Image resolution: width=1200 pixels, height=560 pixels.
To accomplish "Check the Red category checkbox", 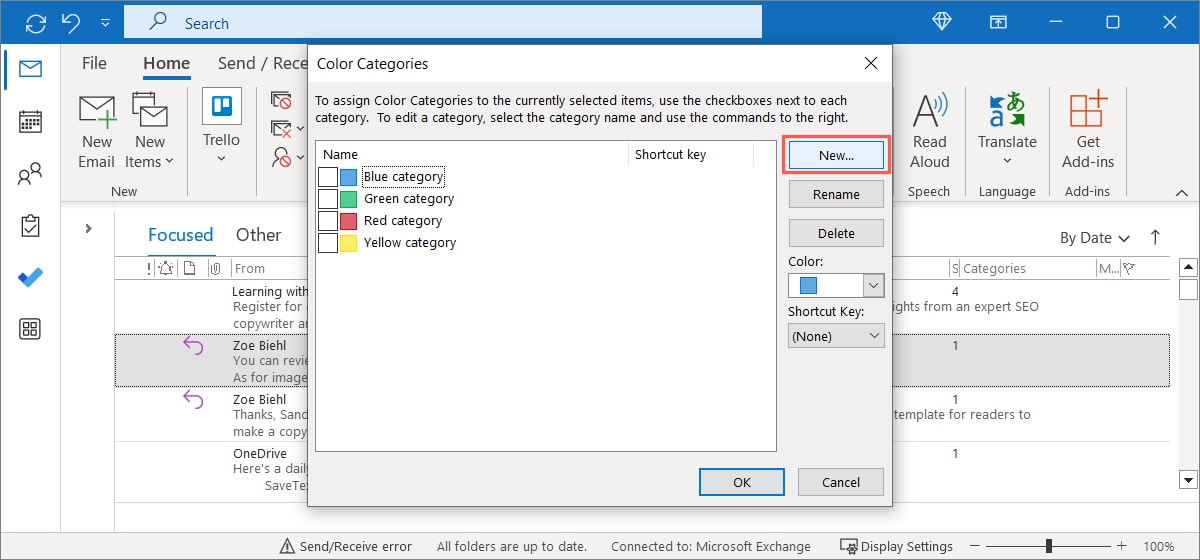I will (x=328, y=221).
